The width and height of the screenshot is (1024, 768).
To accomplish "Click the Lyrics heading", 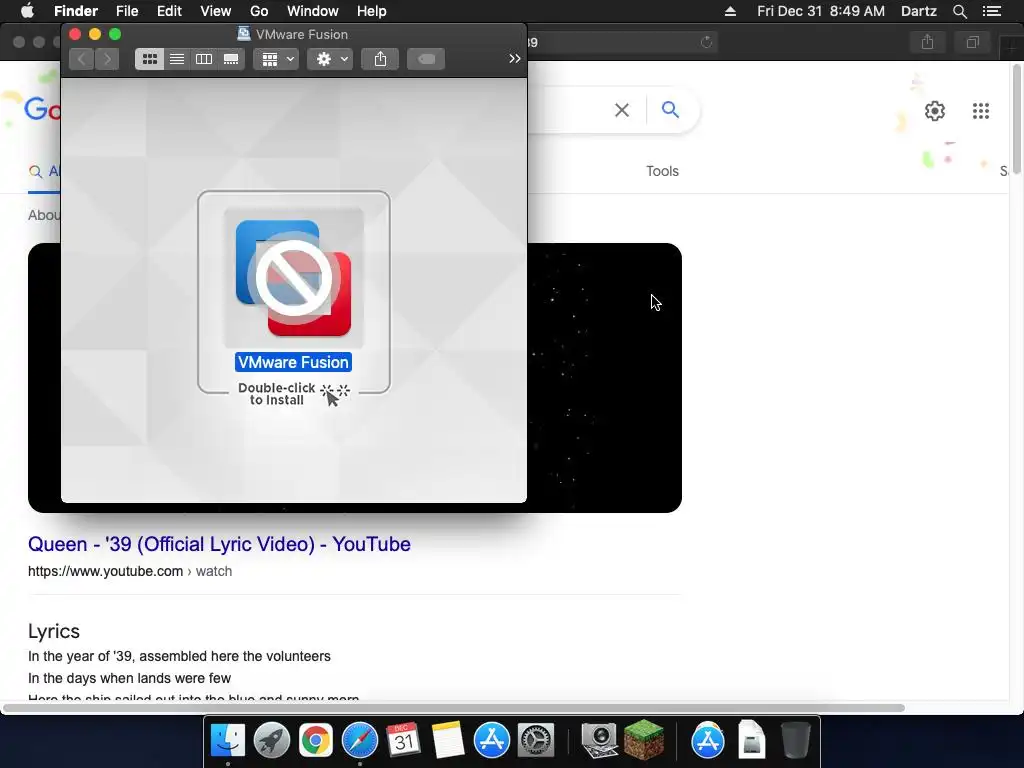I will click(54, 631).
